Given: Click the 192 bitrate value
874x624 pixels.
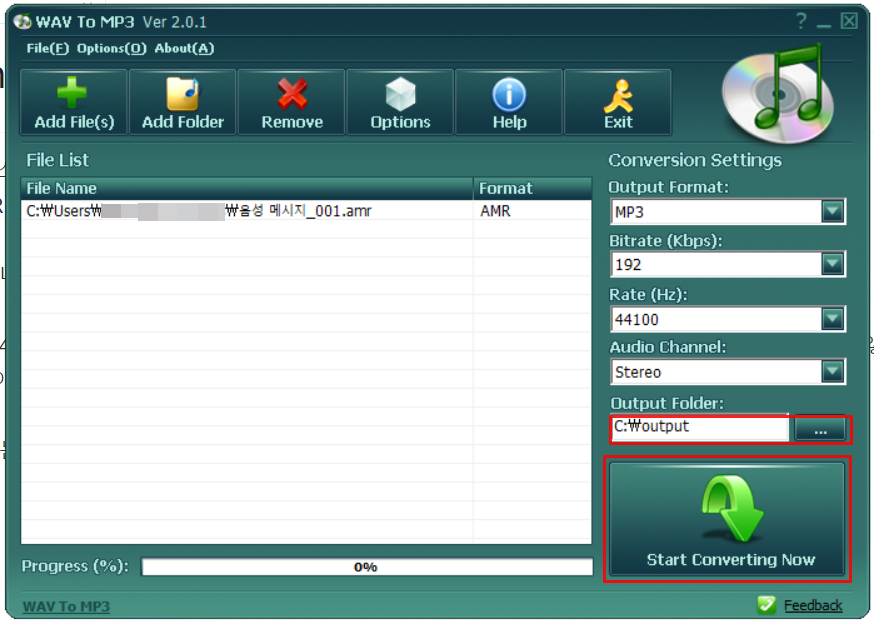Looking at the screenshot, I should point(628,264).
